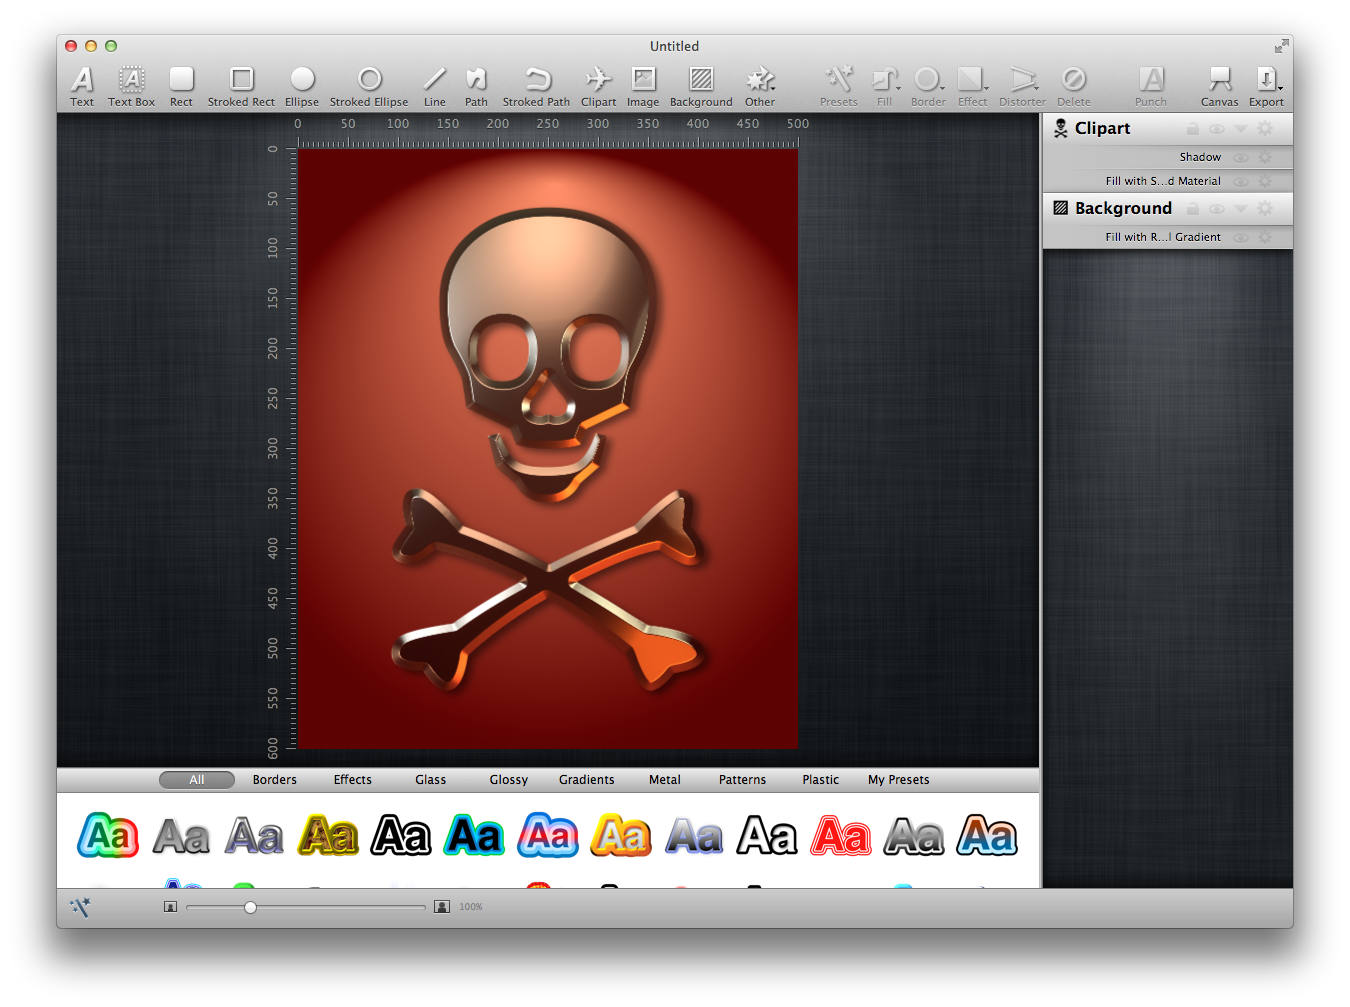This screenshot has width=1350, height=1007.
Task: Hide the Shadow effect with its eye icon
Action: coord(1241,158)
